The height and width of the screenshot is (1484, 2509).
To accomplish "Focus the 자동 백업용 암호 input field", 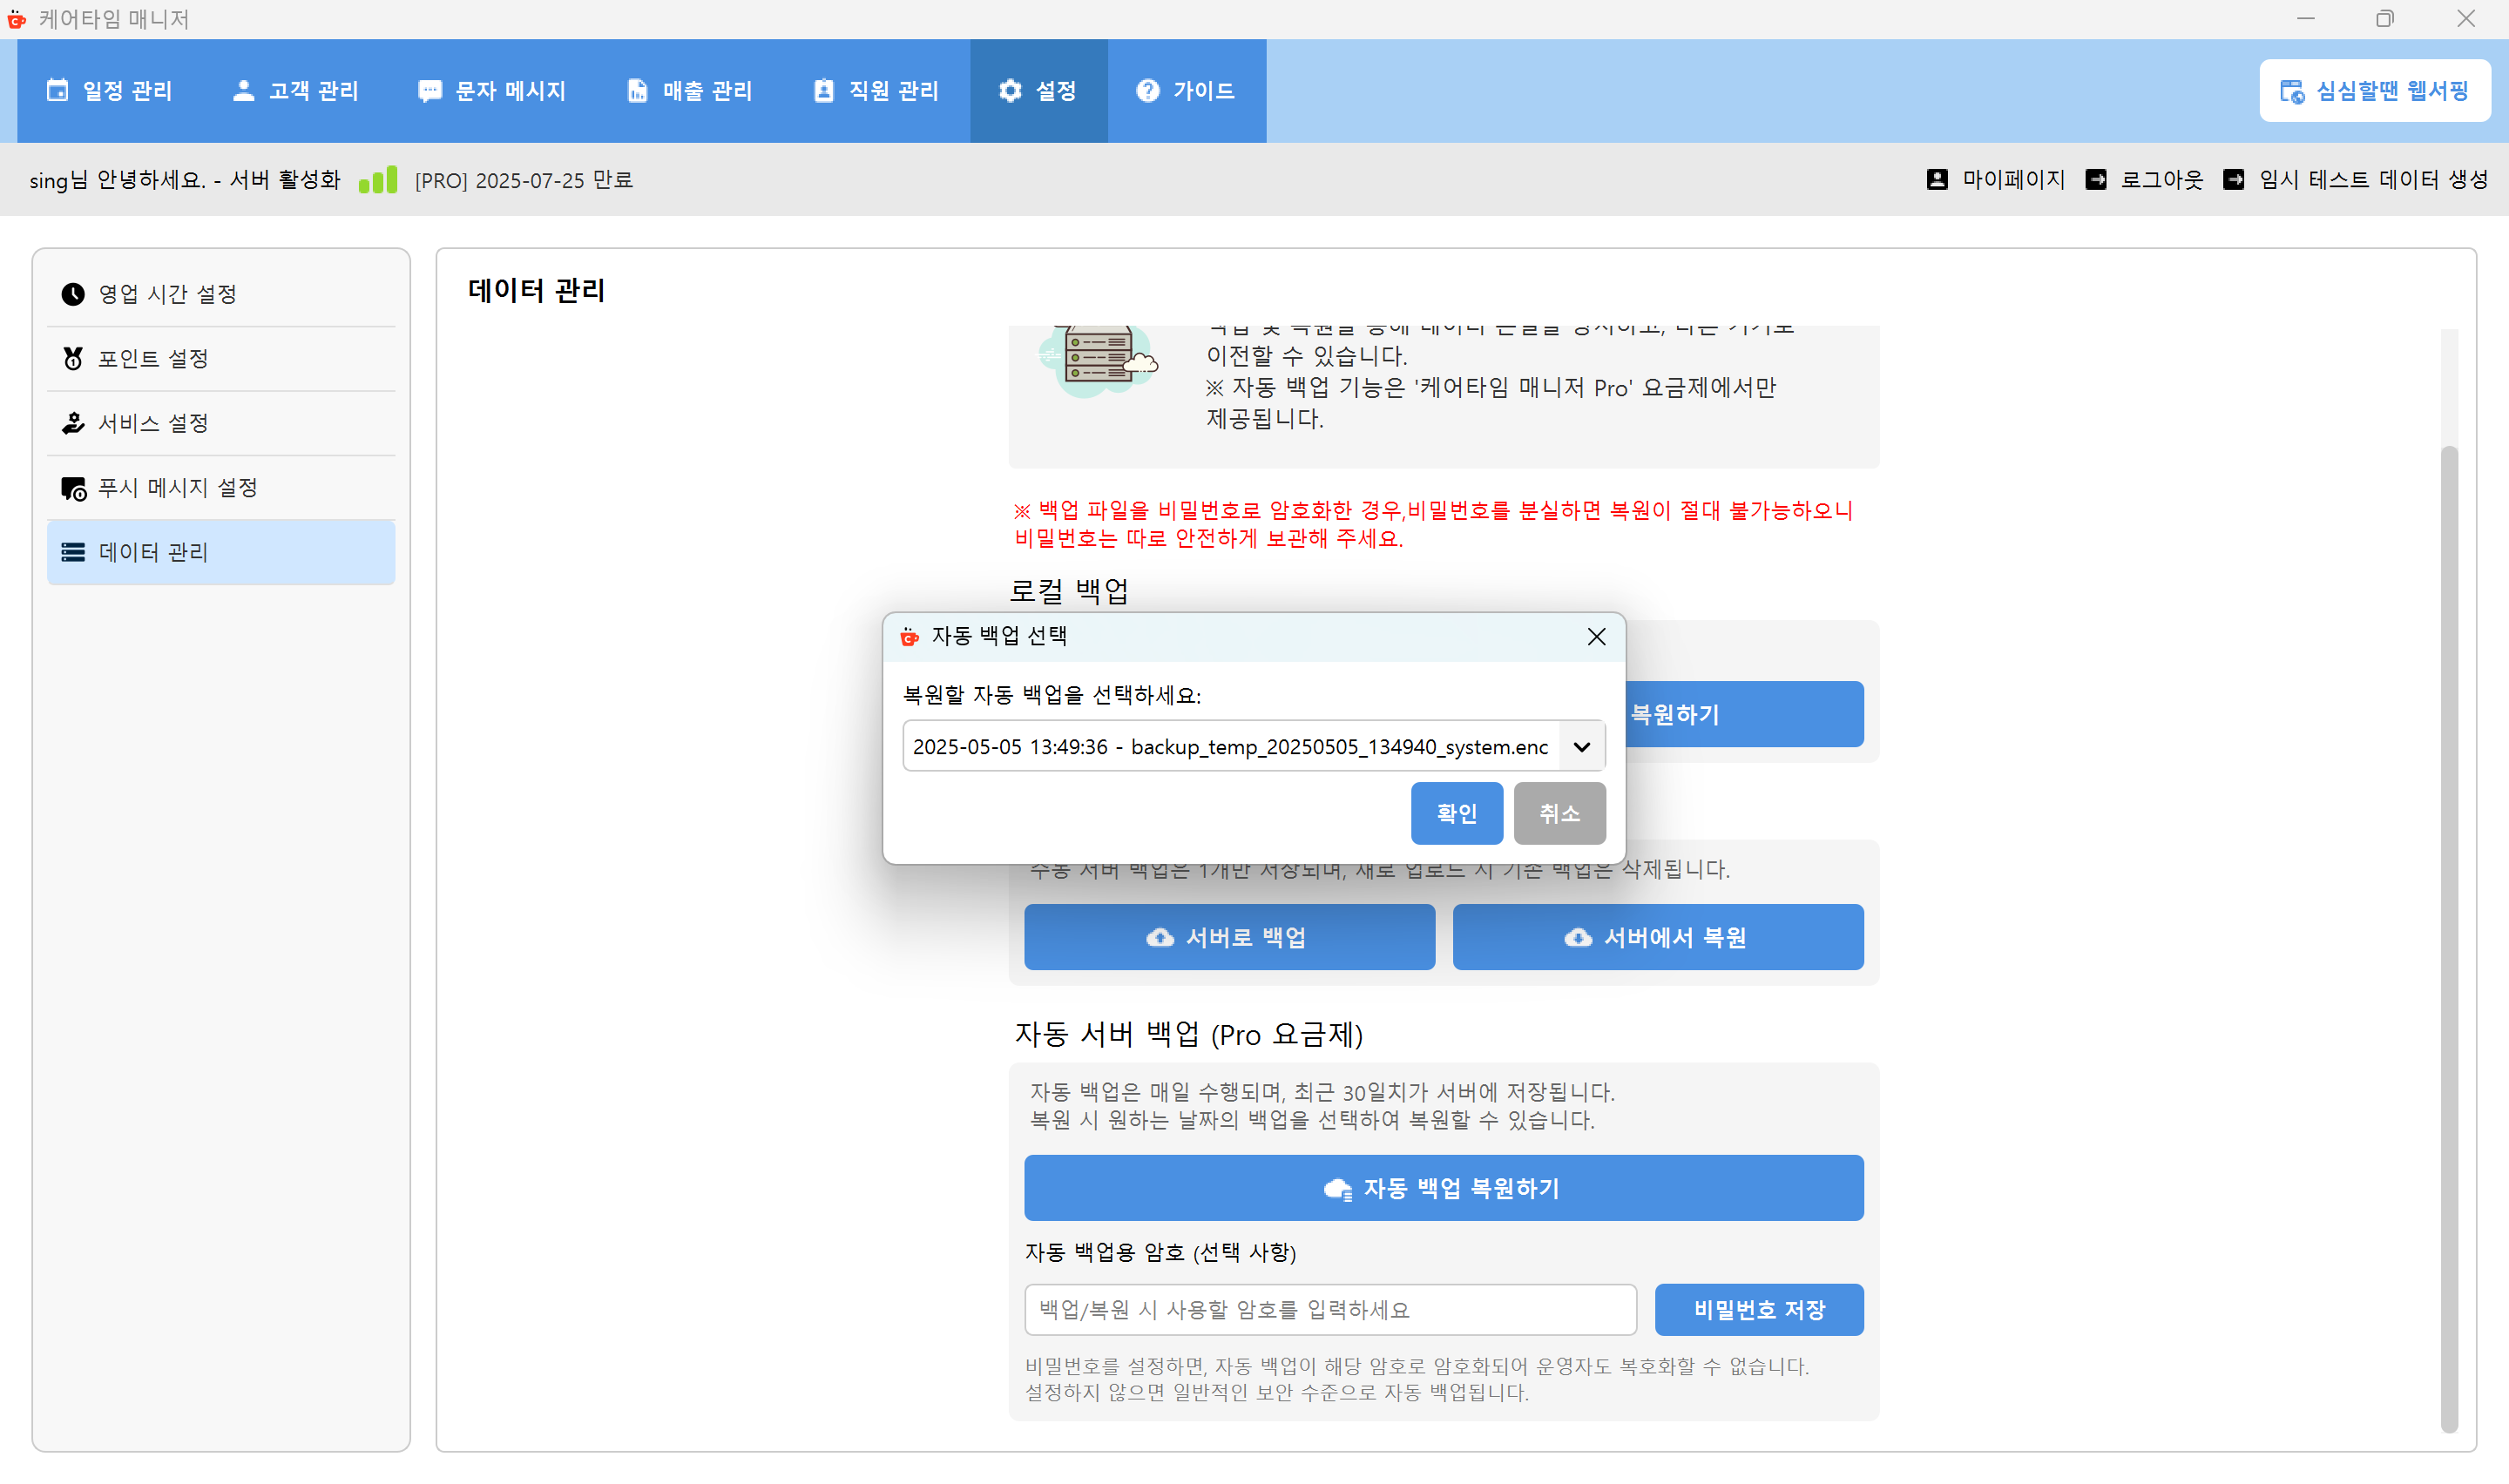I will click(x=1330, y=1310).
